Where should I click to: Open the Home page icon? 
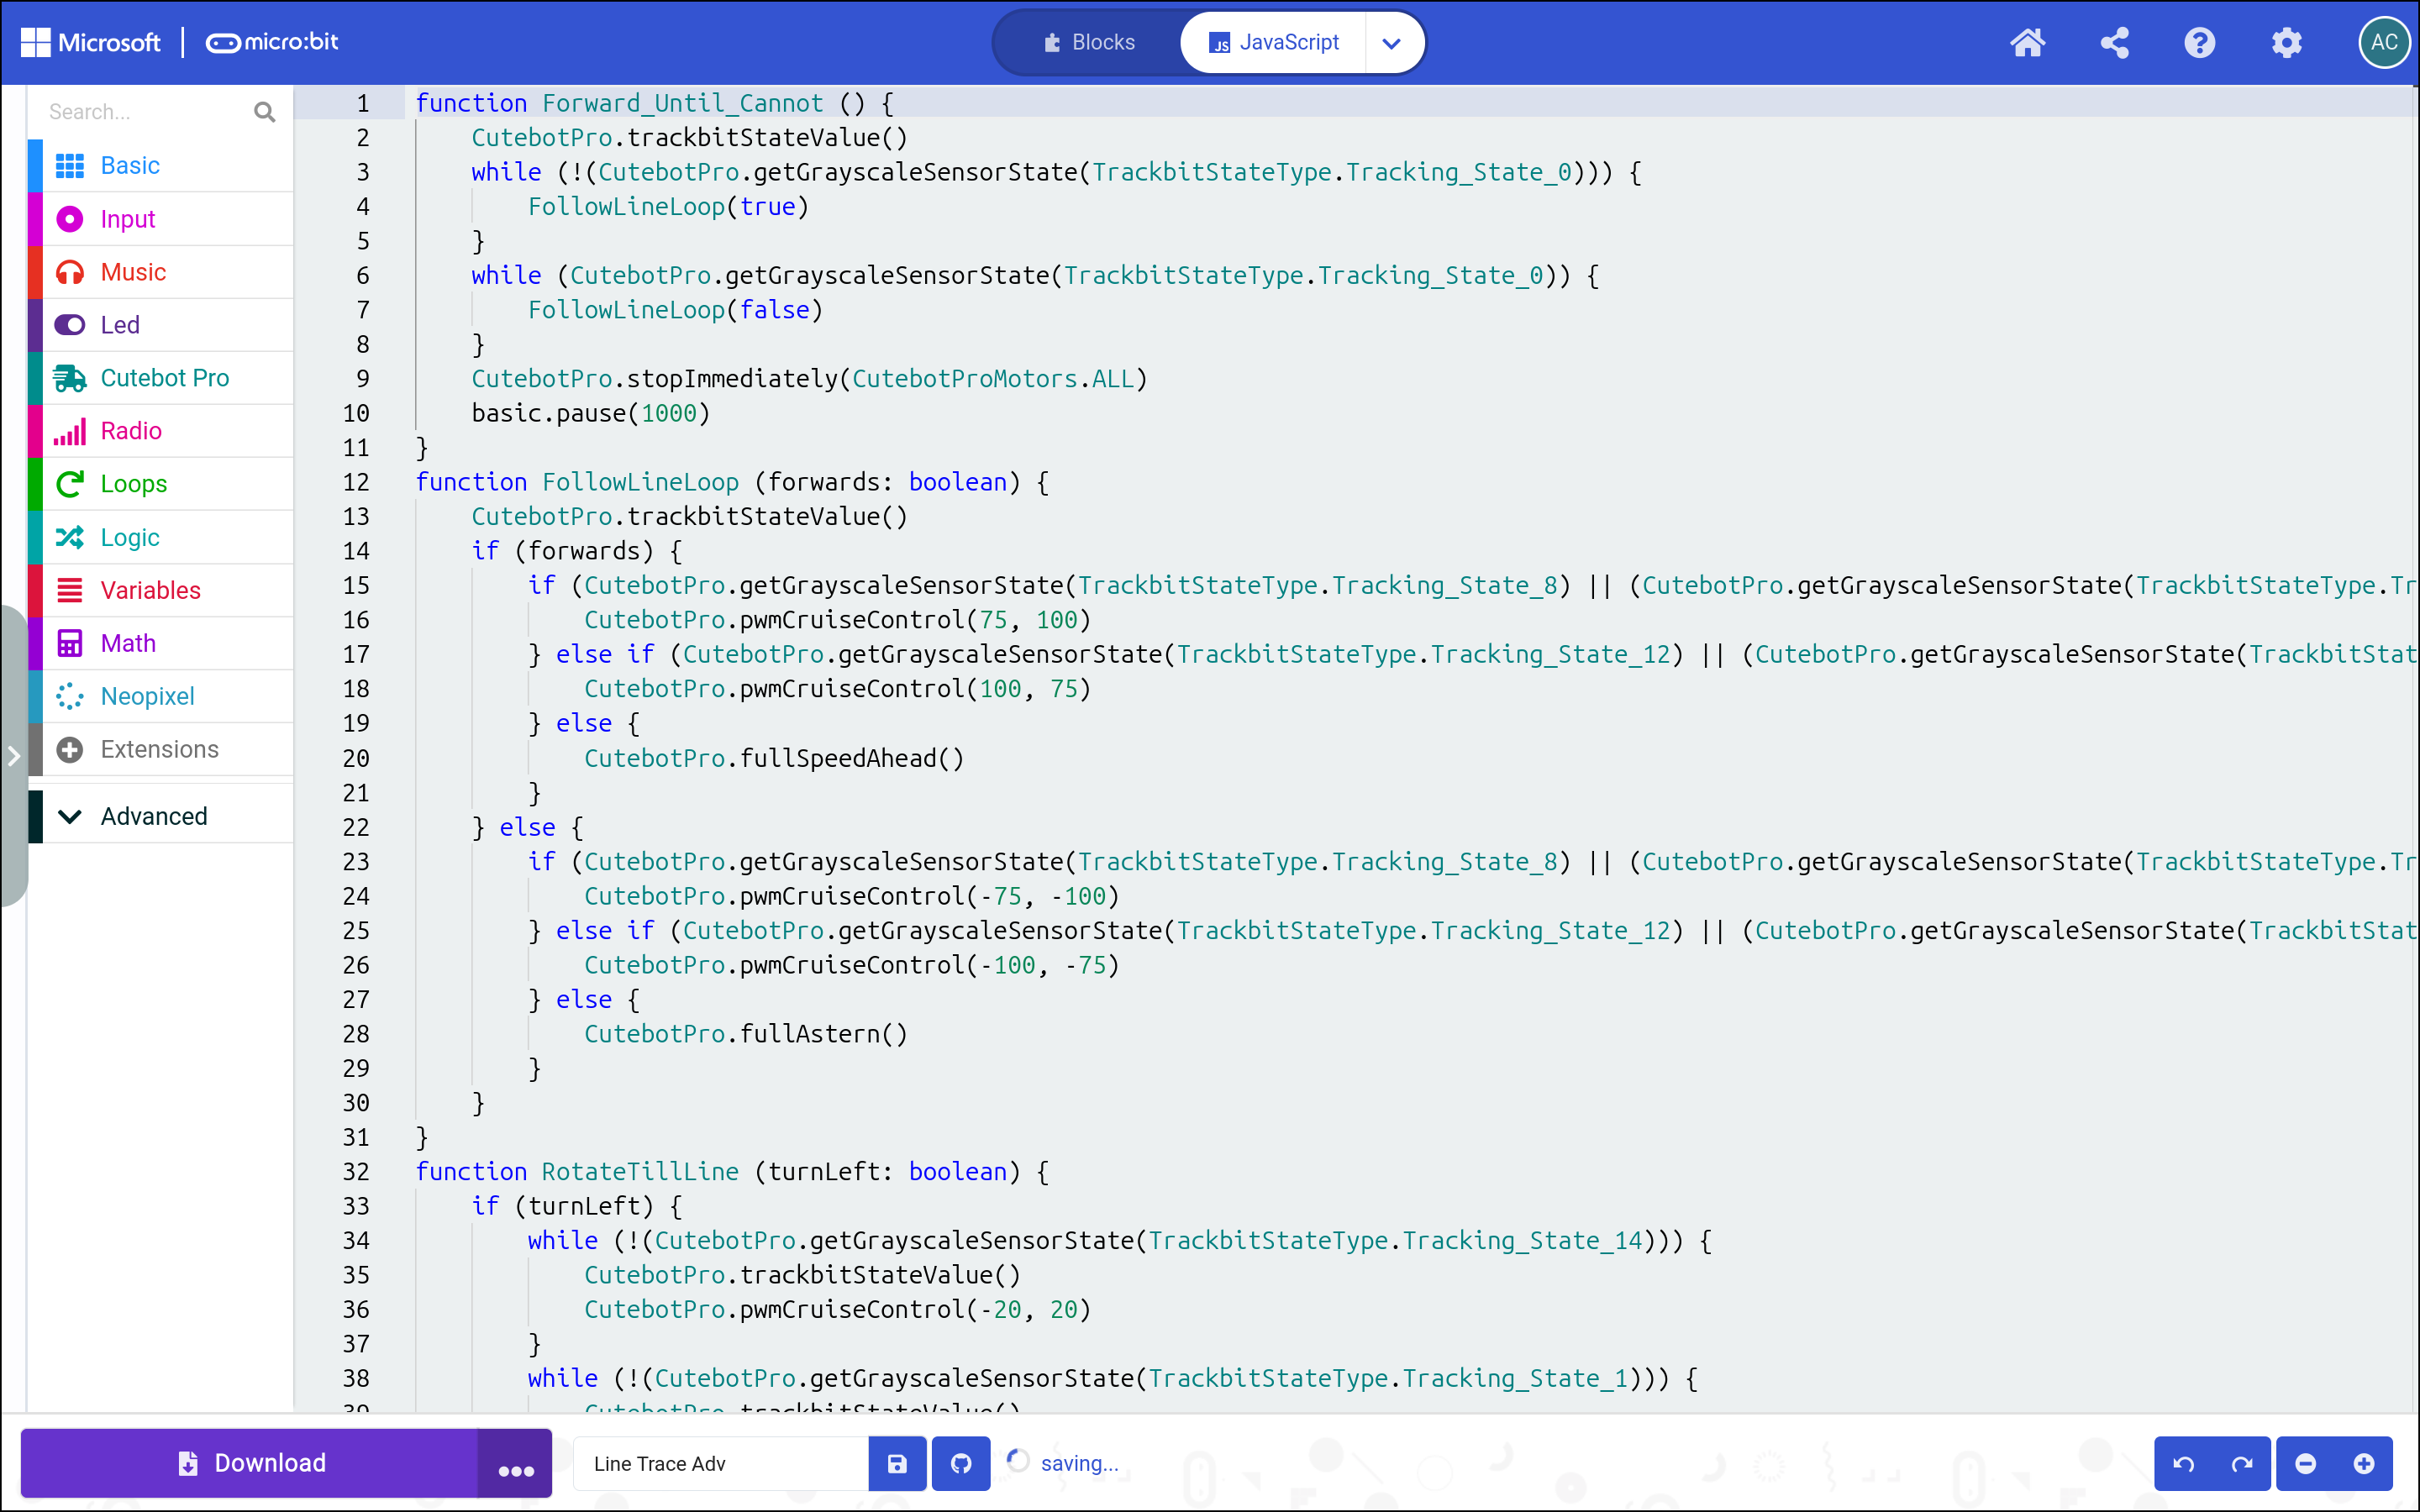[2027, 42]
